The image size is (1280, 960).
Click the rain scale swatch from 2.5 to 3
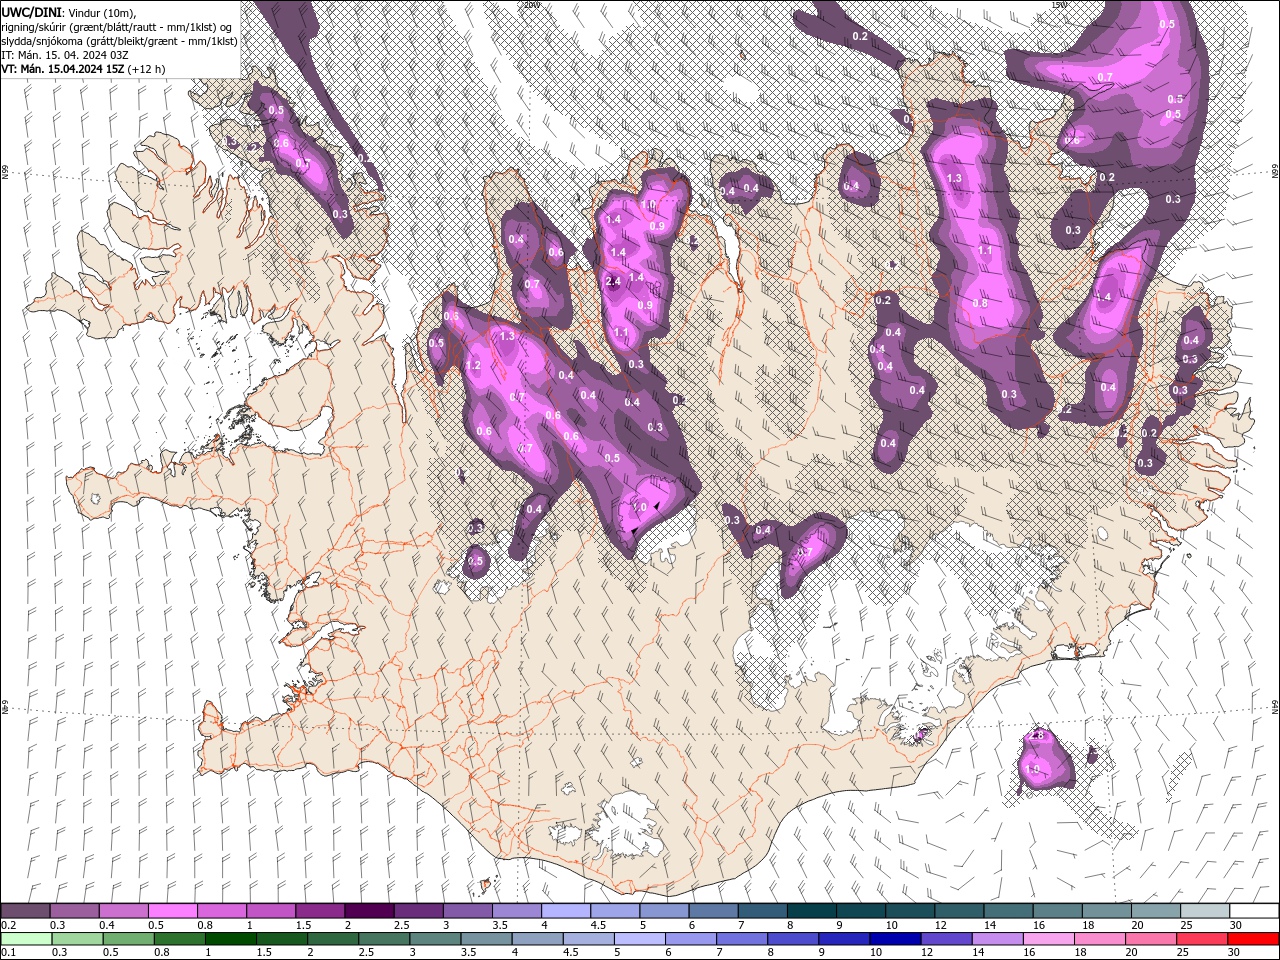[383, 938]
